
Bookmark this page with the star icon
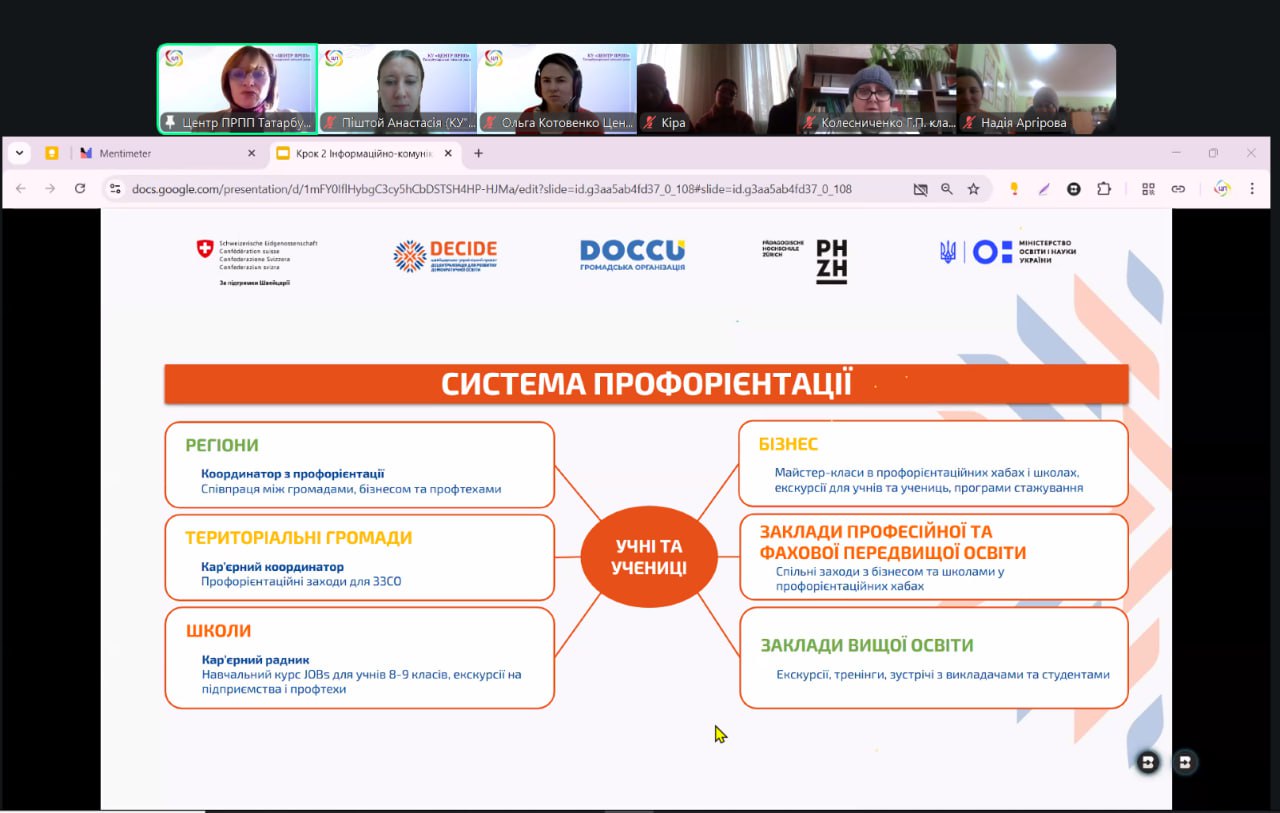[x=973, y=188]
